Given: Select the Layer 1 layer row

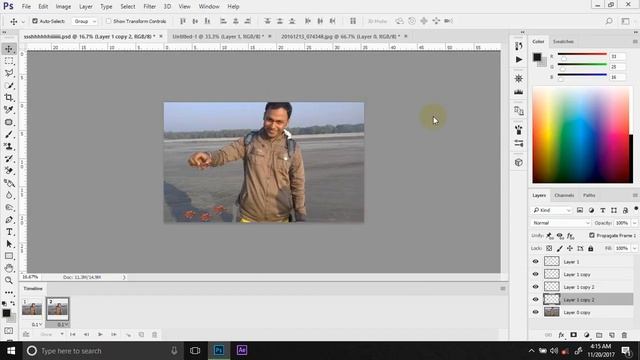Looking at the screenshot, I should coord(582,262).
